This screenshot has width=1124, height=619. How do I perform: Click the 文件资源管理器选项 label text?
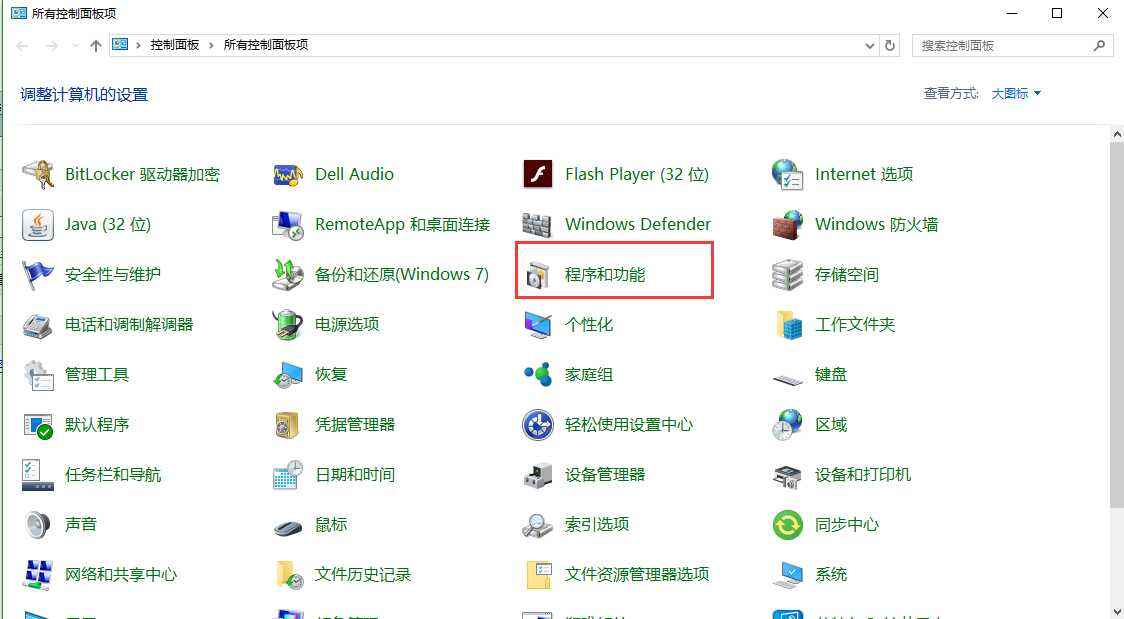pyautogui.click(x=637, y=575)
